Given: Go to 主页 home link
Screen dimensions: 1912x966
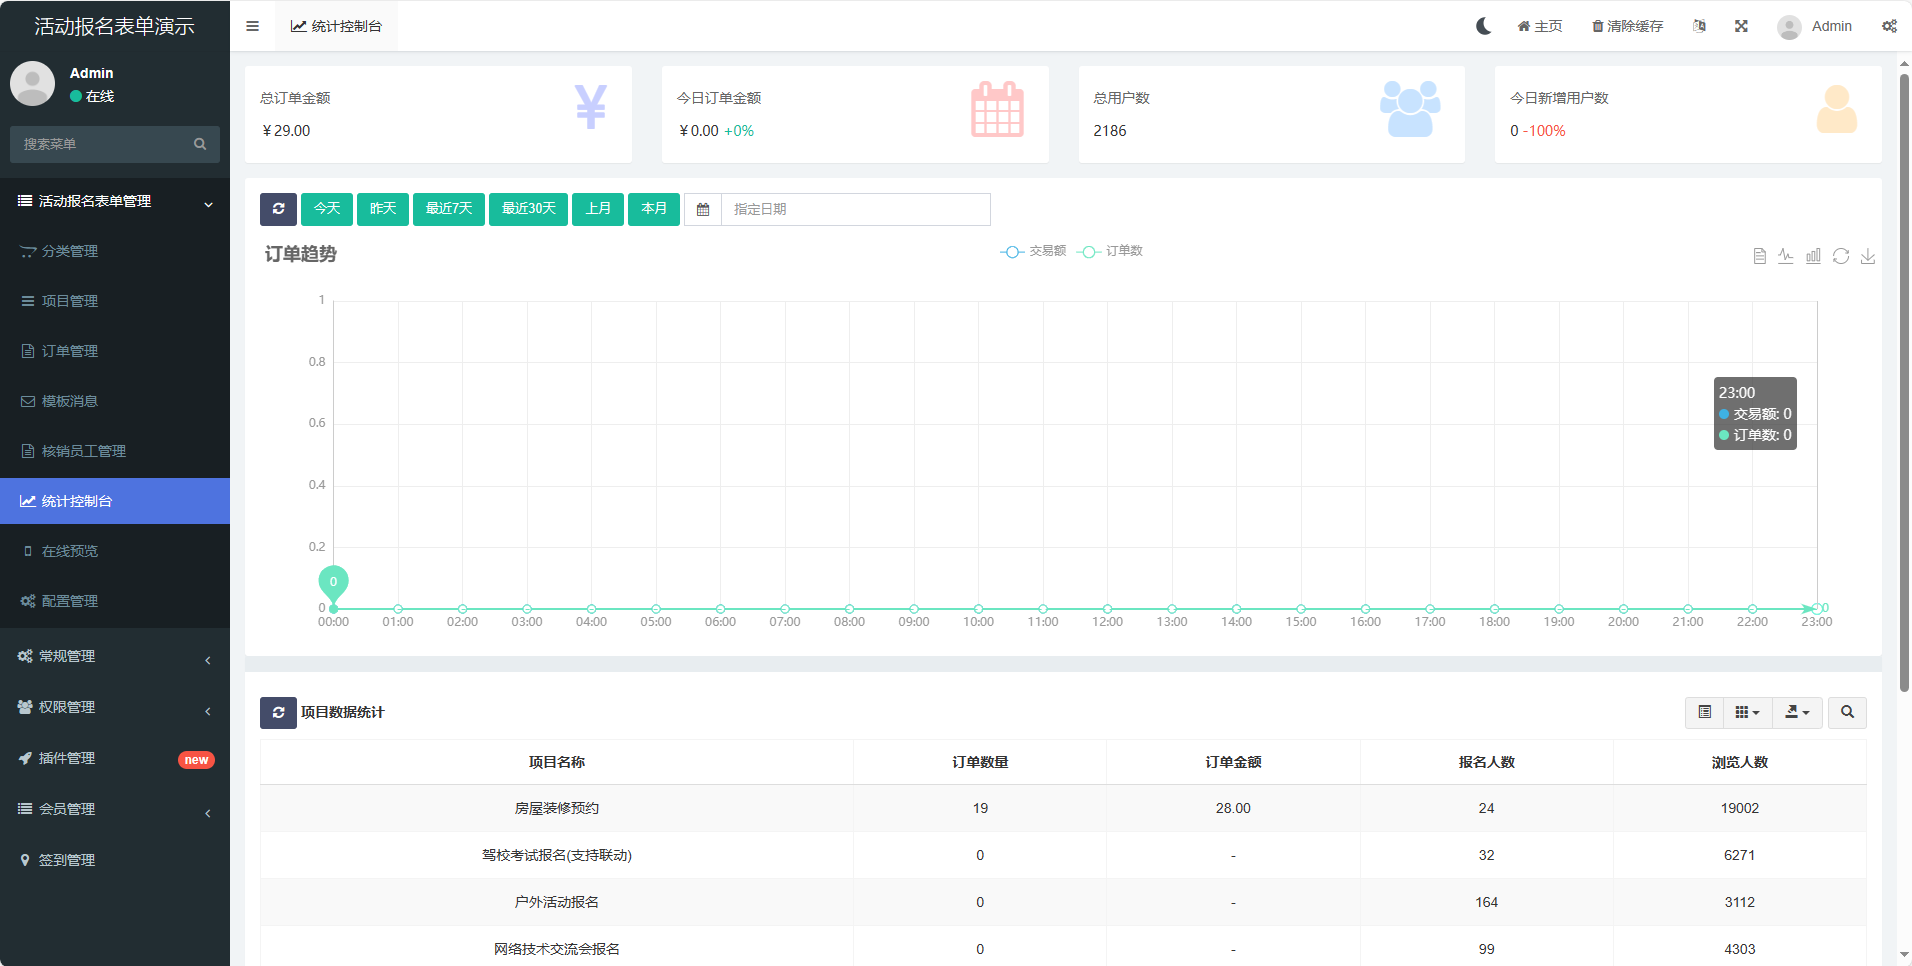Looking at the screenshot, I should 1540,26.
